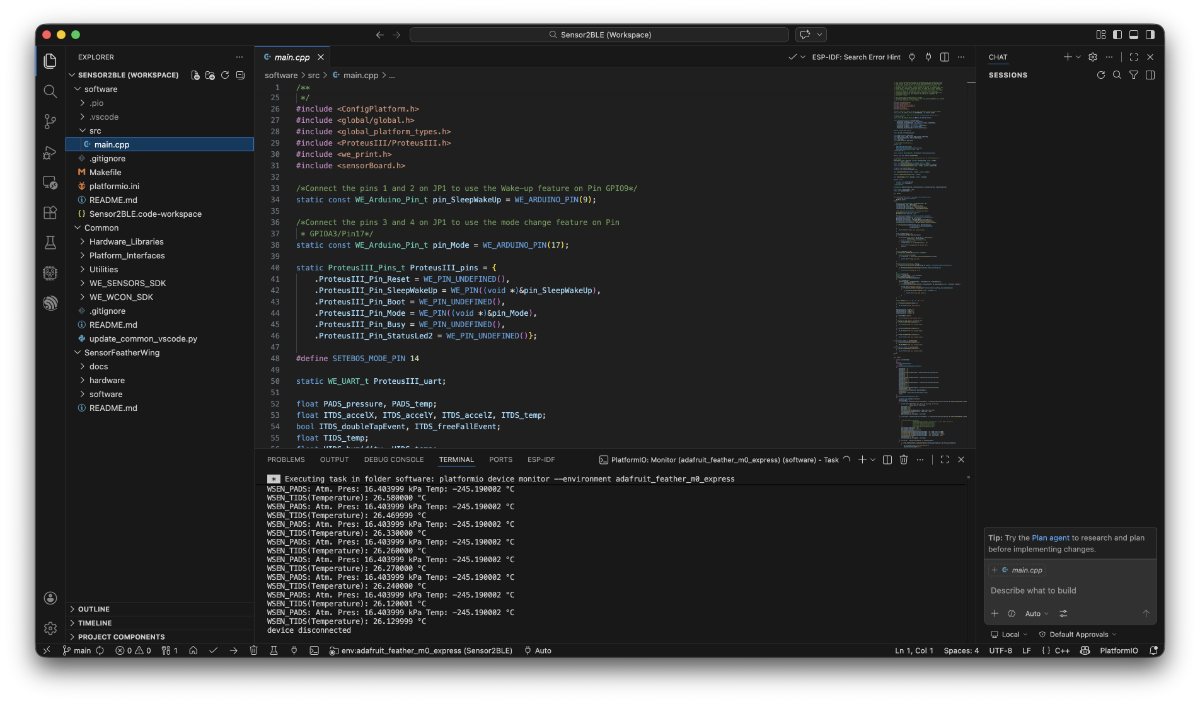Switch to the Problems panel tab

pyautogui.click(x=286, y=460)
